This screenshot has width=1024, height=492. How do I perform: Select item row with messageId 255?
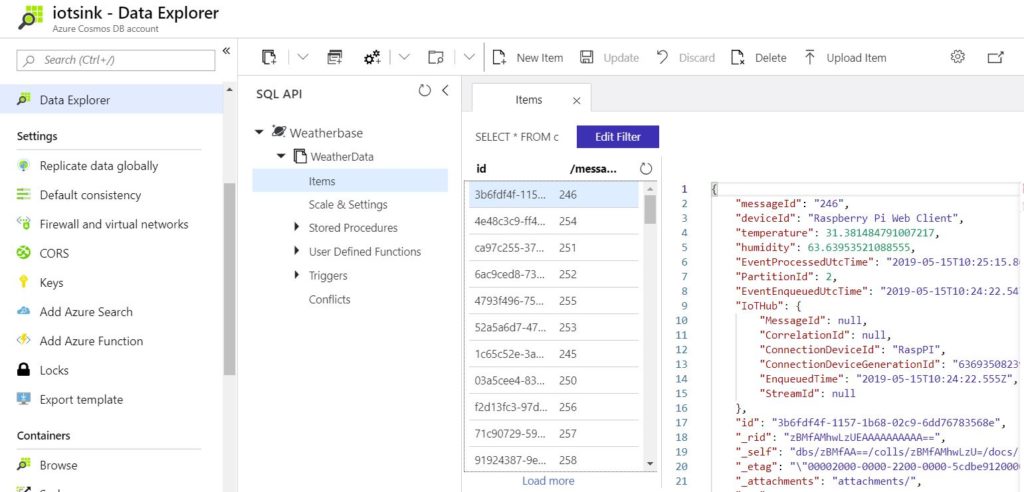click(554, 301)
